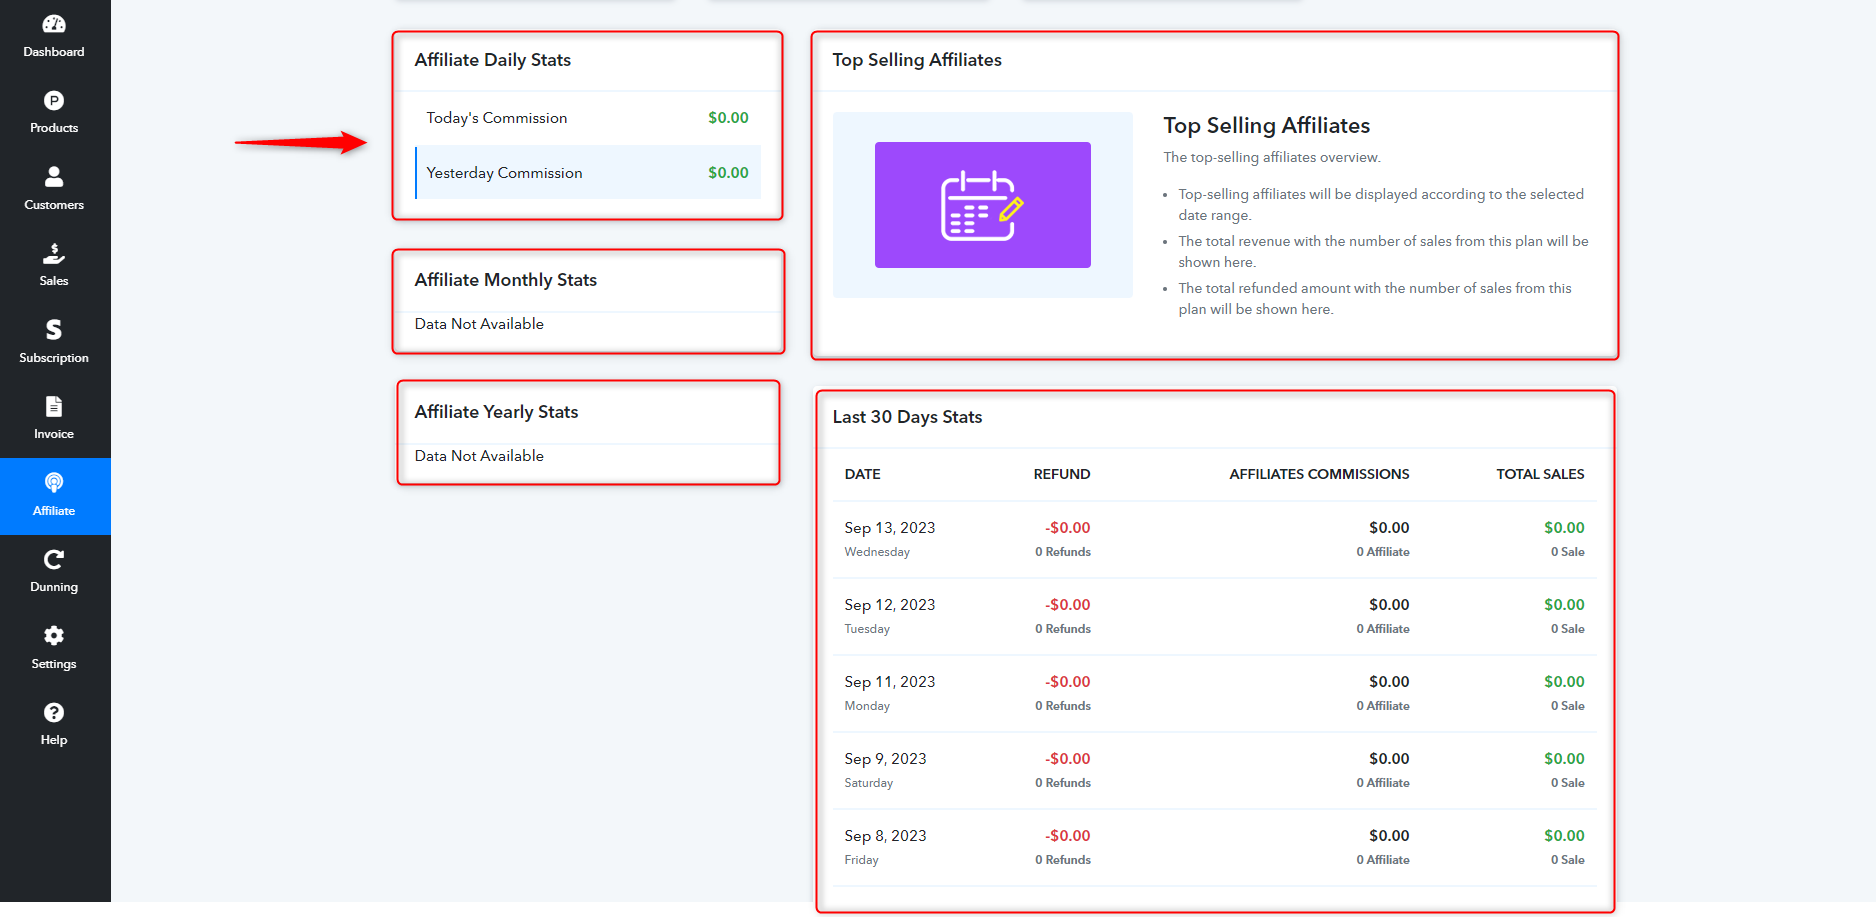Go to the Products sidebar icon

pos(54,101)
